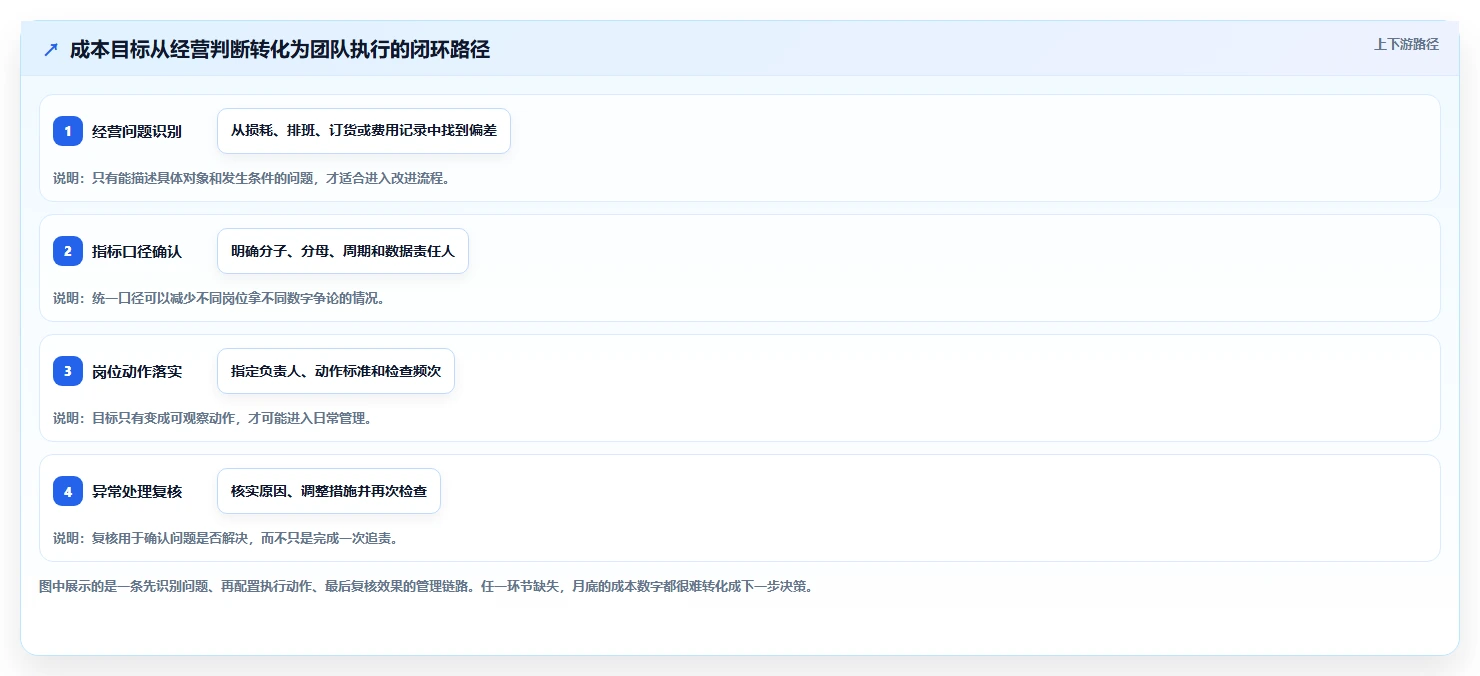Image resolution: width=1480 pixels, height=676 pixels.
Task: Click the footer summary starting 图中展示的是
Action: [426, 587]
